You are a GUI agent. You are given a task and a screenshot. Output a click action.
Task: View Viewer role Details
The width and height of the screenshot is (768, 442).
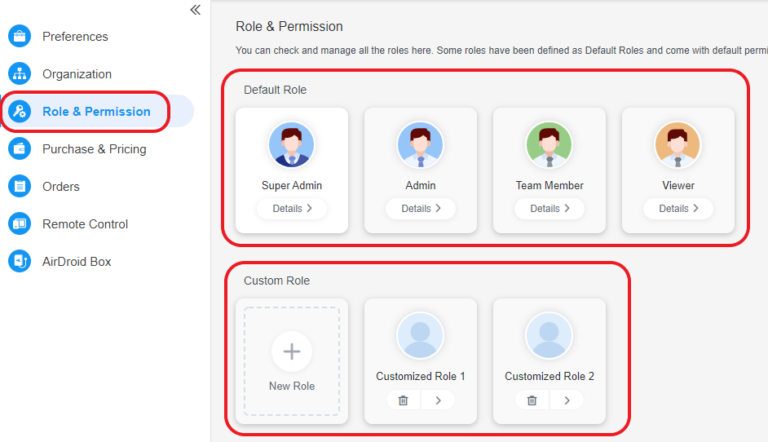pos(678,209)
